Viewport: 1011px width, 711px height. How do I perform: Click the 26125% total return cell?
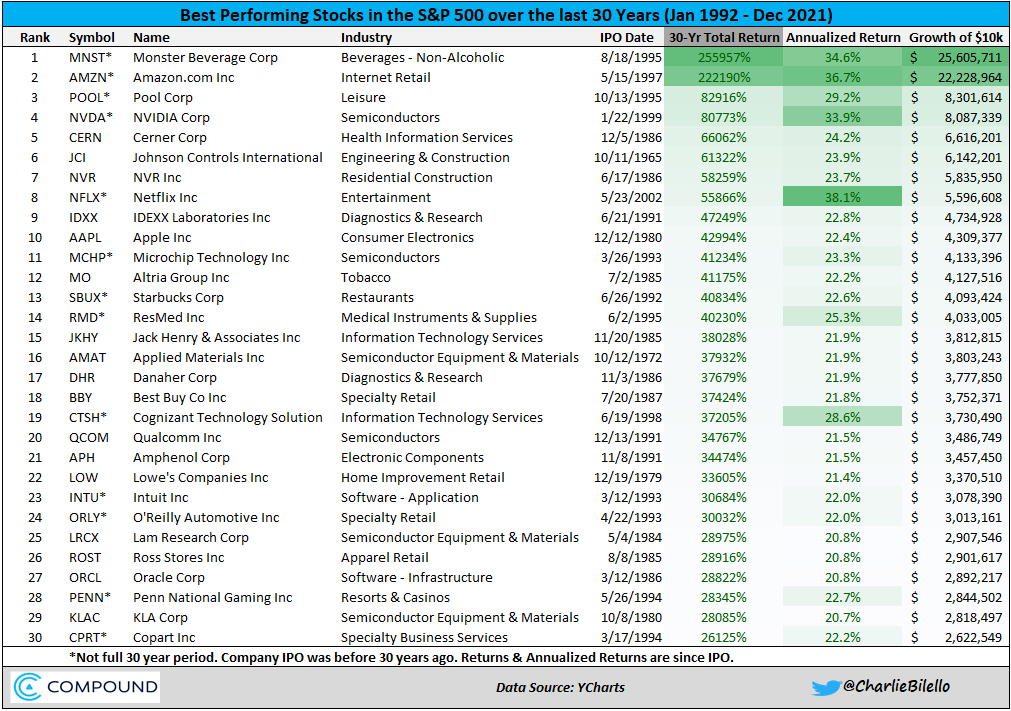(x=723, y=637)
